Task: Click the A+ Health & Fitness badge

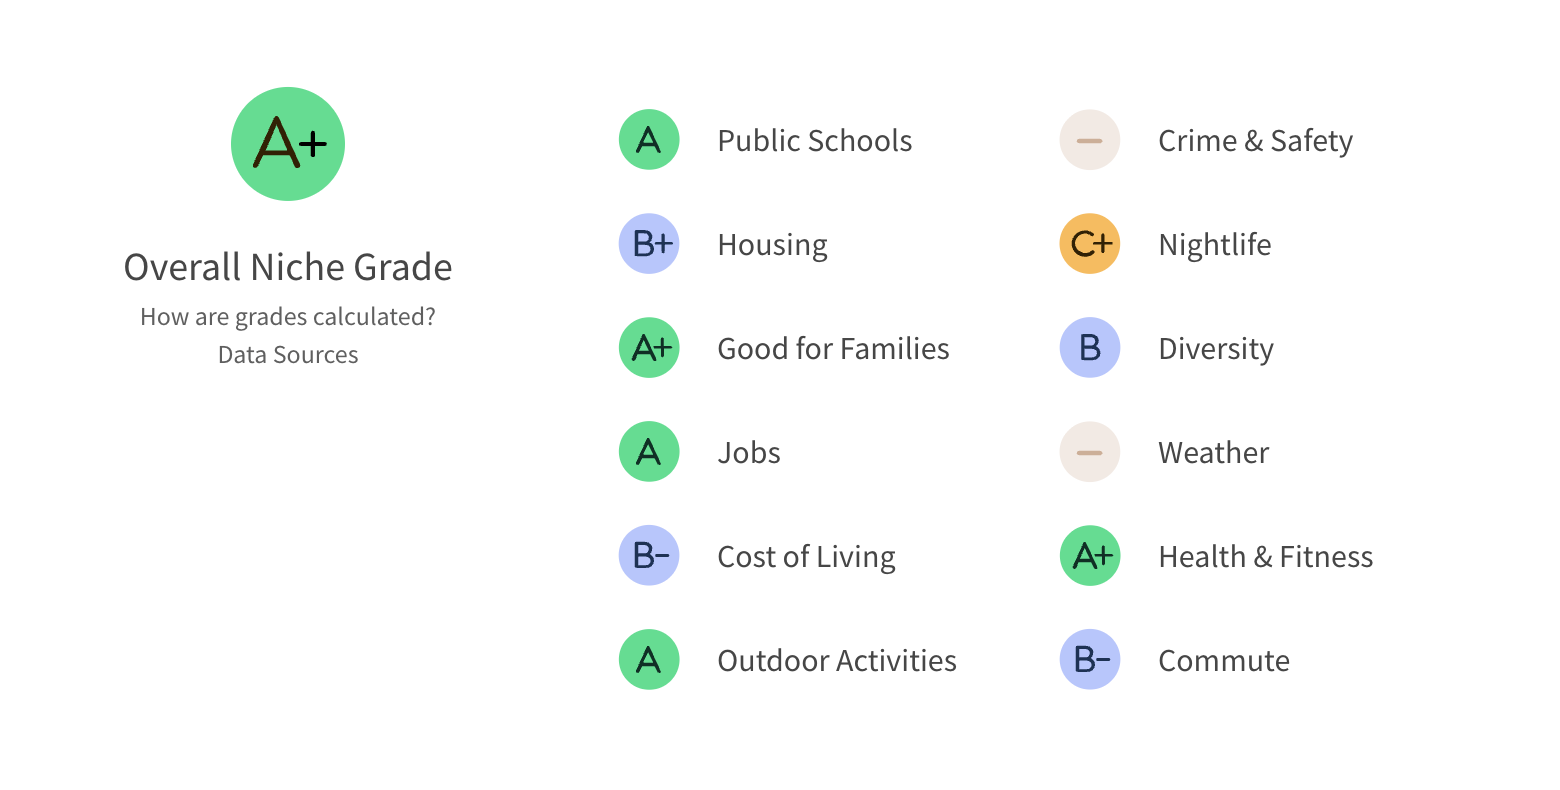Action: [x=1090, y=556]
